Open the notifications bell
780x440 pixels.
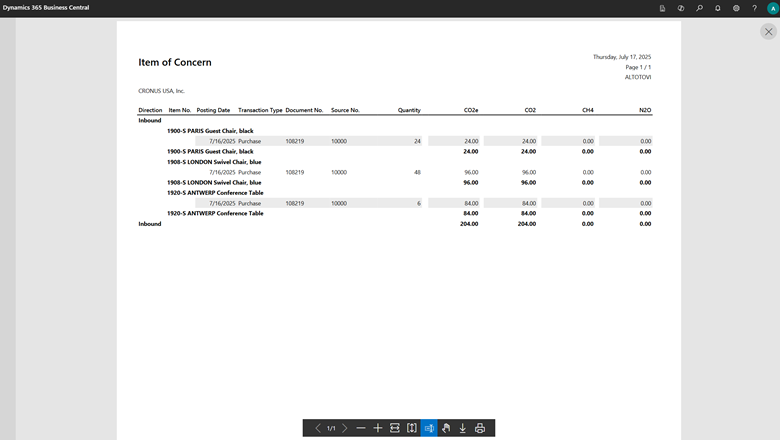coord(718,8)
